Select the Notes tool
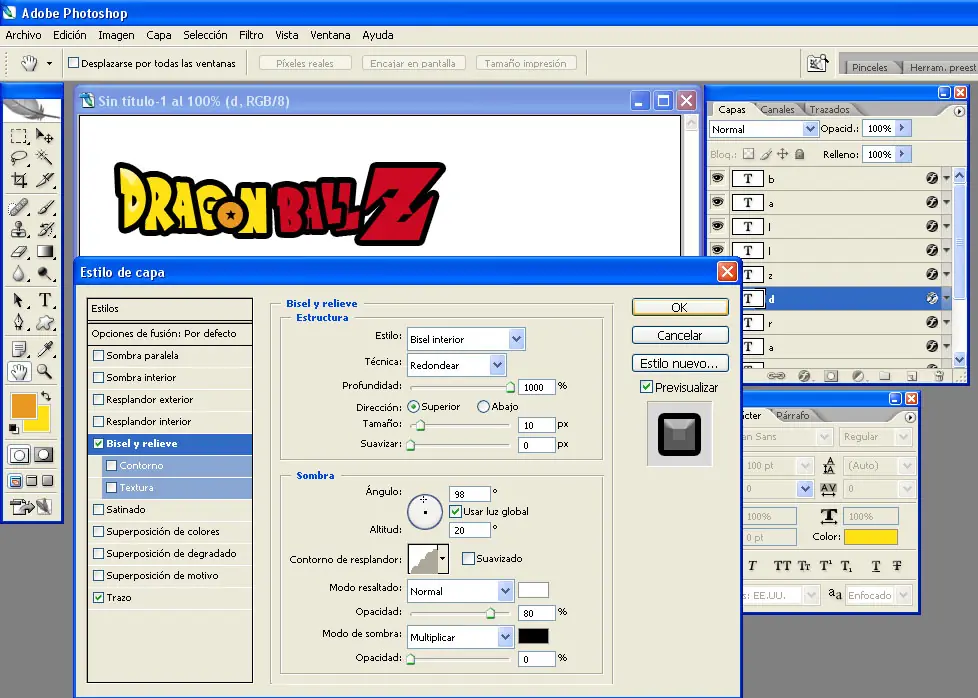Screen dimensions: 978x698 click(19, 349)
